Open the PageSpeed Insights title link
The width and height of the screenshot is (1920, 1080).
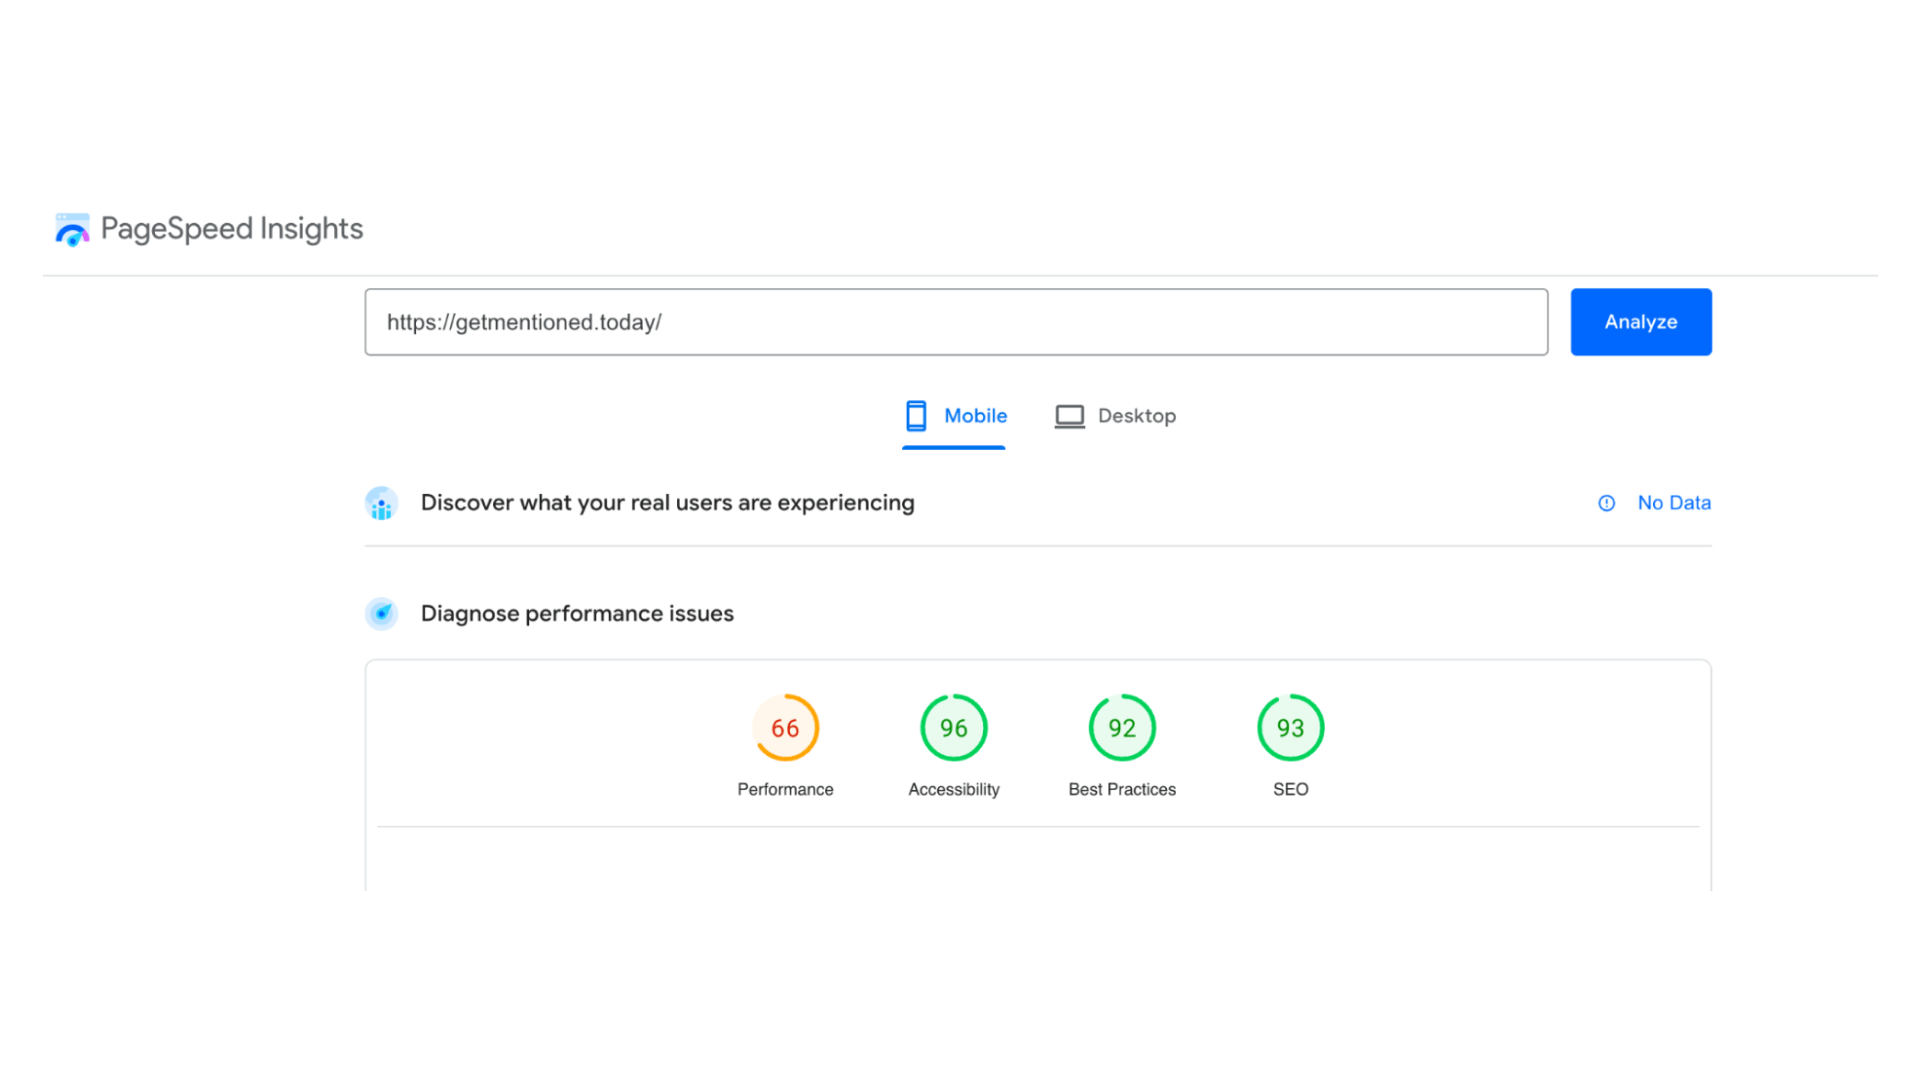coord(232,229)
